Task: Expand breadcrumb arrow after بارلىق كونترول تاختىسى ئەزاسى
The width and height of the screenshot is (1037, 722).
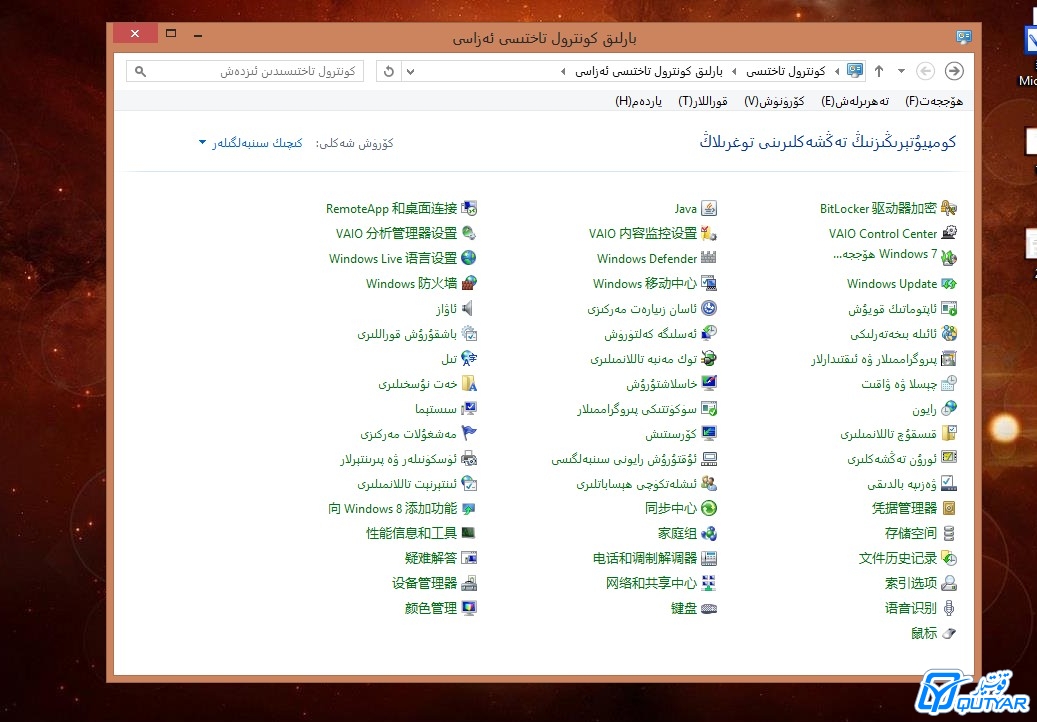Action: point(563,71)
